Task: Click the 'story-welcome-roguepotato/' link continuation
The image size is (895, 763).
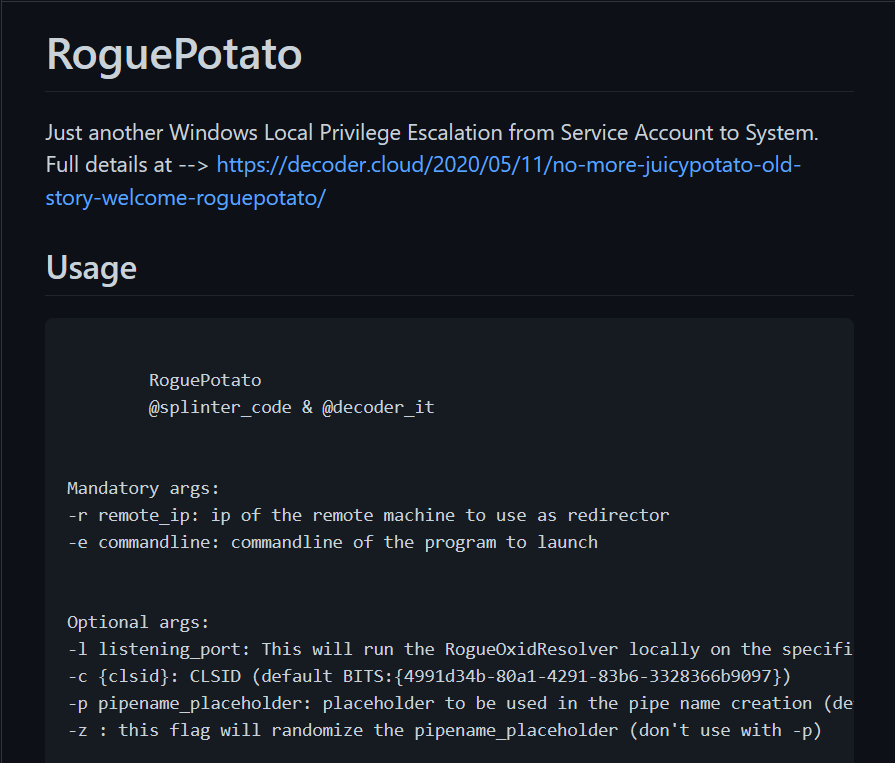Action: click(186, 198)
